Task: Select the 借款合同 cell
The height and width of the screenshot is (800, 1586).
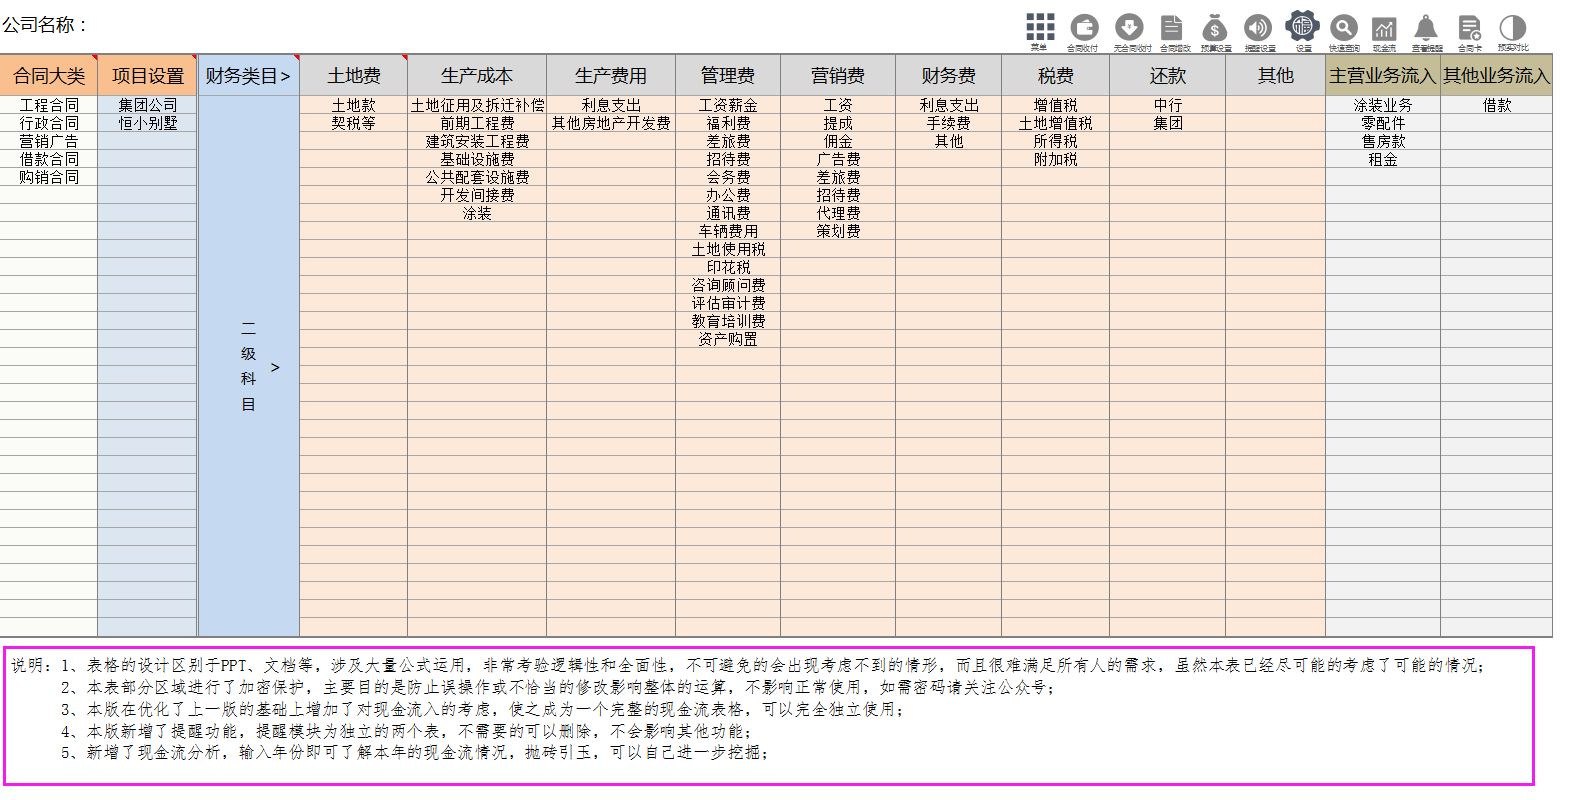Action: pos(49,159)
